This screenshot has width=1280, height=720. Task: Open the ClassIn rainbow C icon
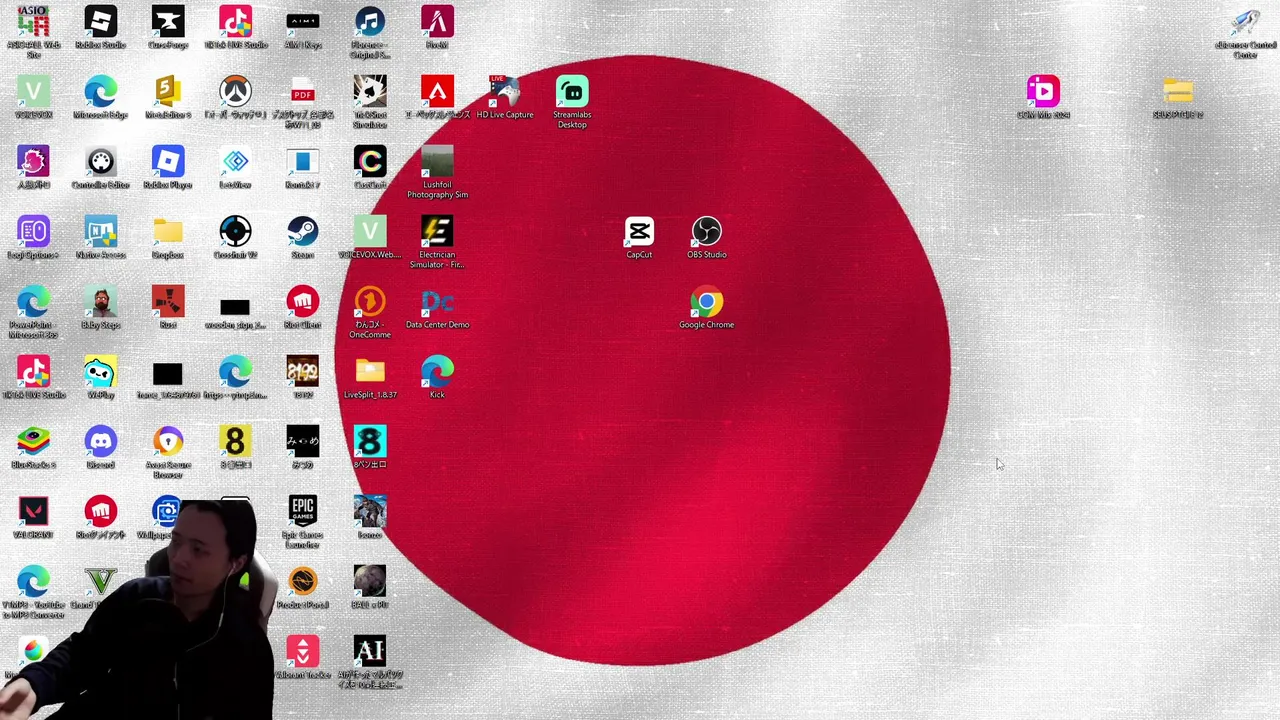pos(370,162)
